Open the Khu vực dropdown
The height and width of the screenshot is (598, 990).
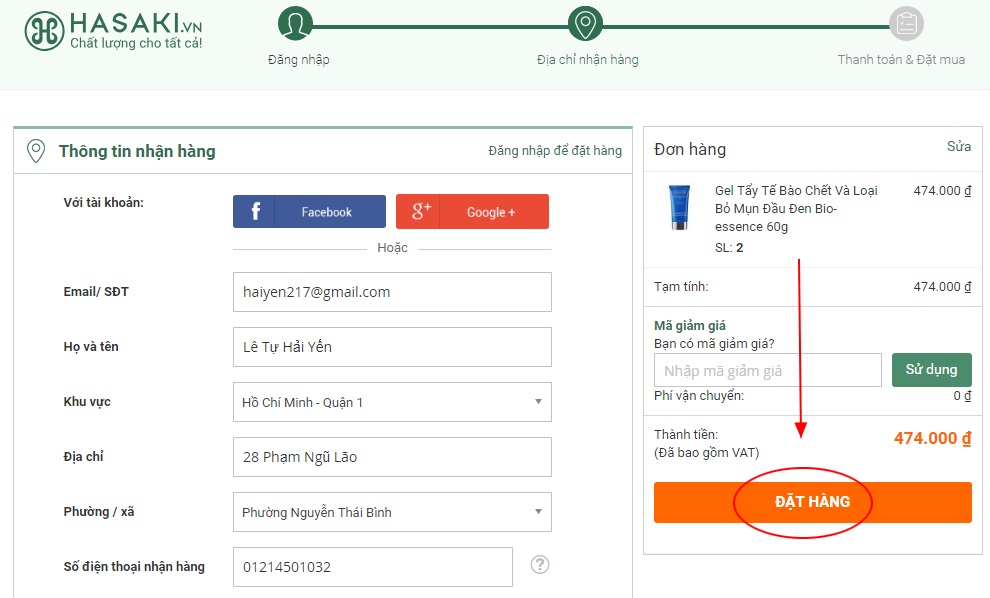(391, 402)
